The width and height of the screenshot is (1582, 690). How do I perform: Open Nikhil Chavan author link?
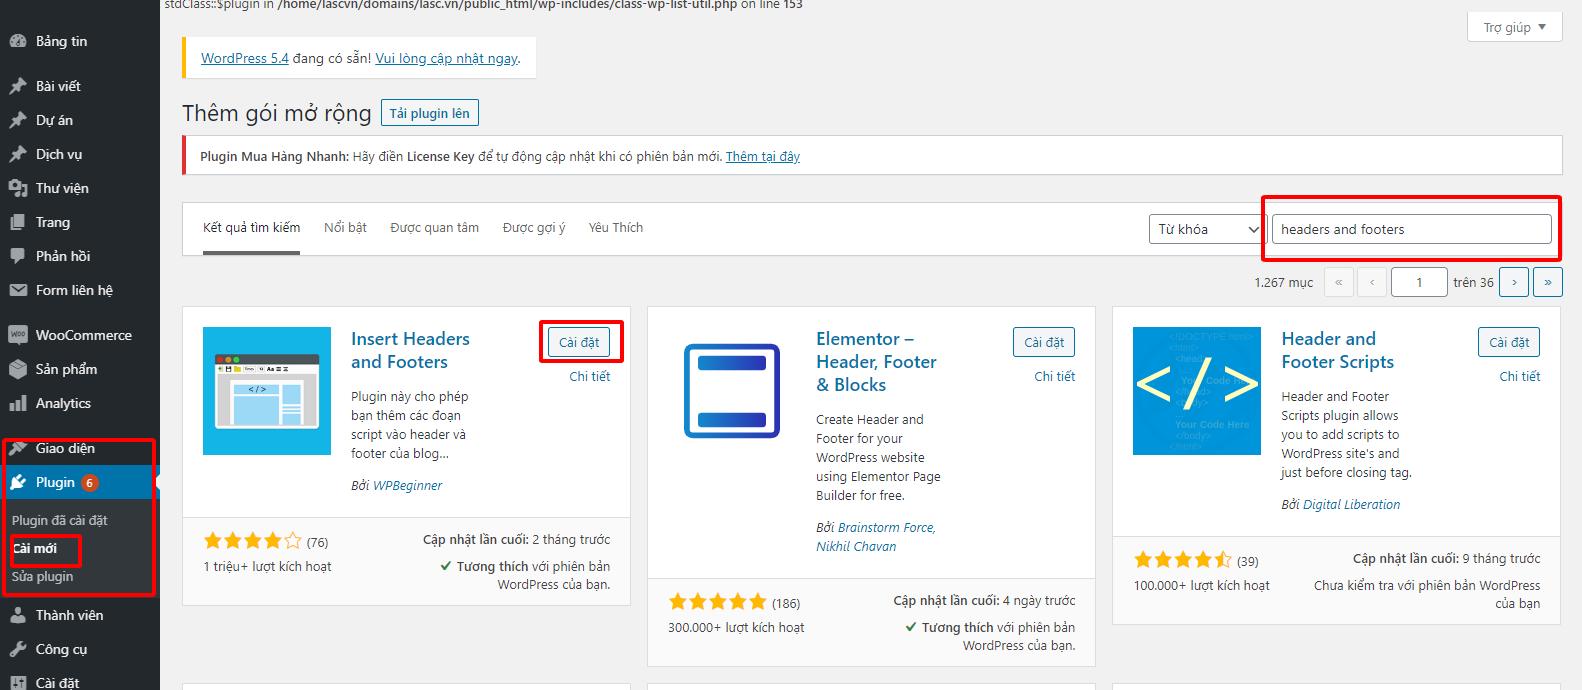[x=856, y=546]
